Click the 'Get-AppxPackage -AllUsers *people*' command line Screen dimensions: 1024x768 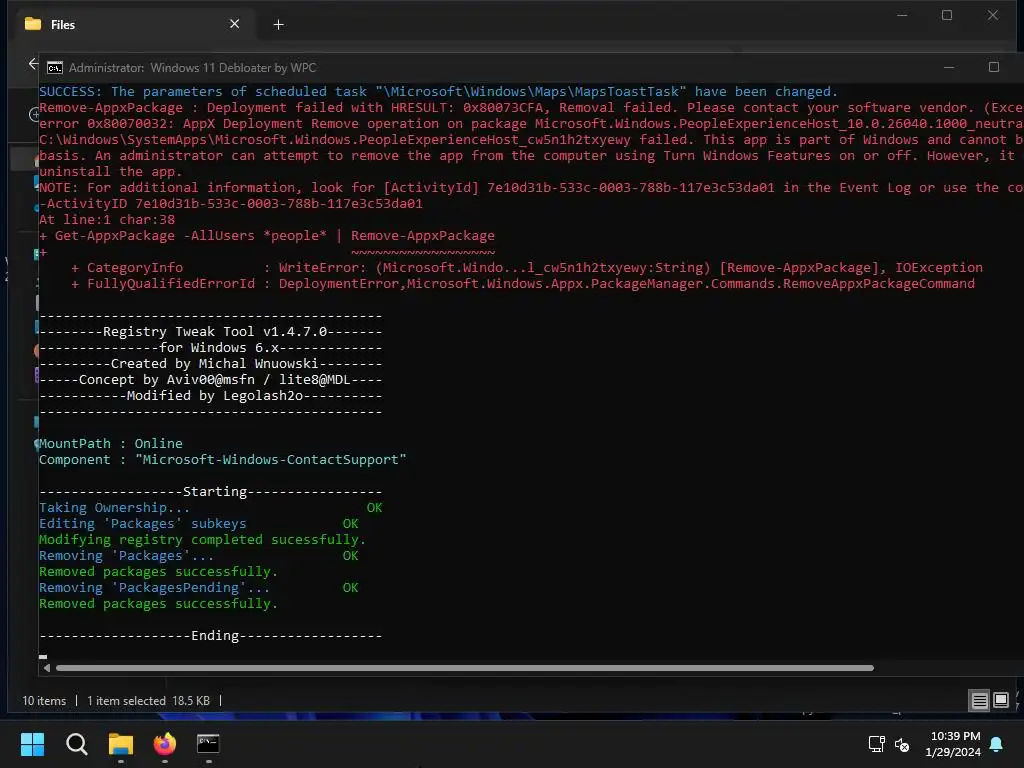[266, 236]
